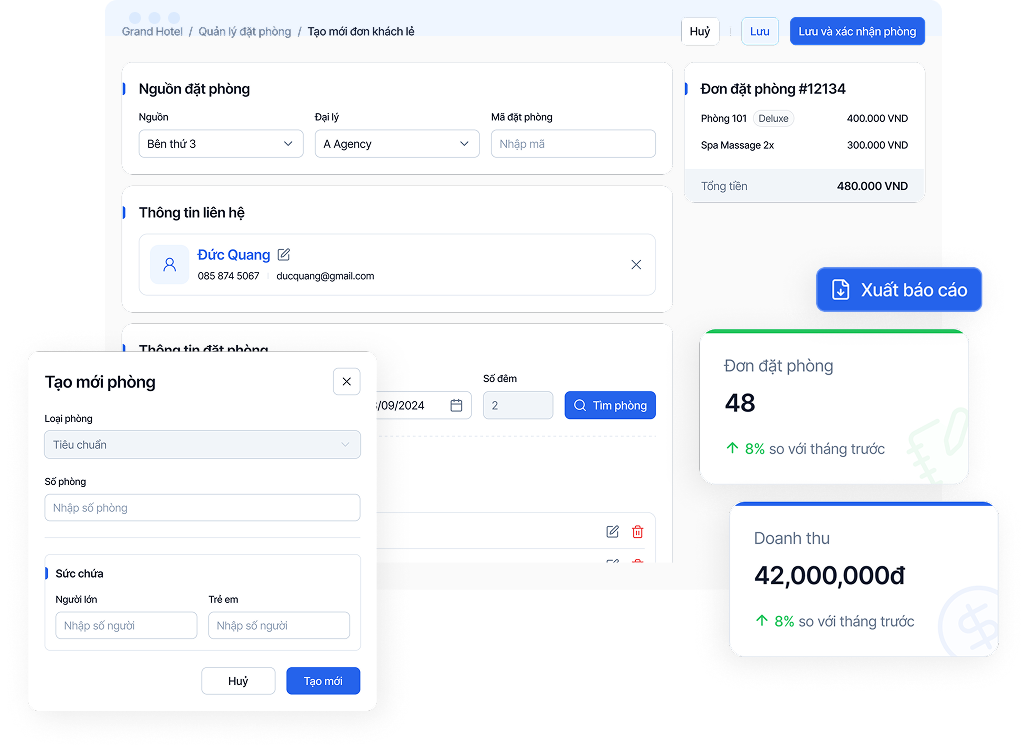Open Quản lý đặt phòng breadcrumb

(x=245, y=32)
